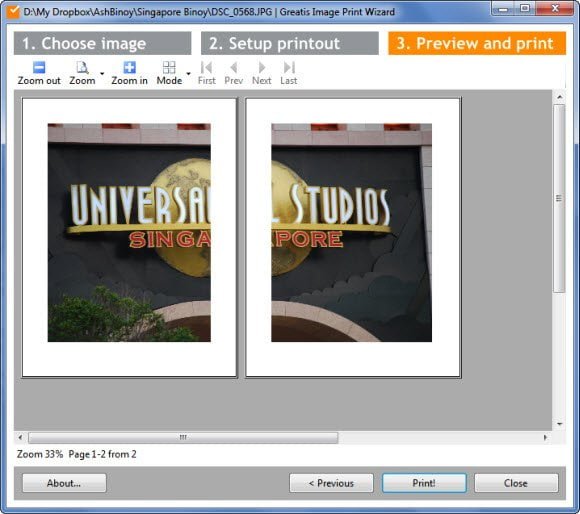Jump to Last page icon
The width and height of the screenshot is (580, 514).
pos(289,67)
